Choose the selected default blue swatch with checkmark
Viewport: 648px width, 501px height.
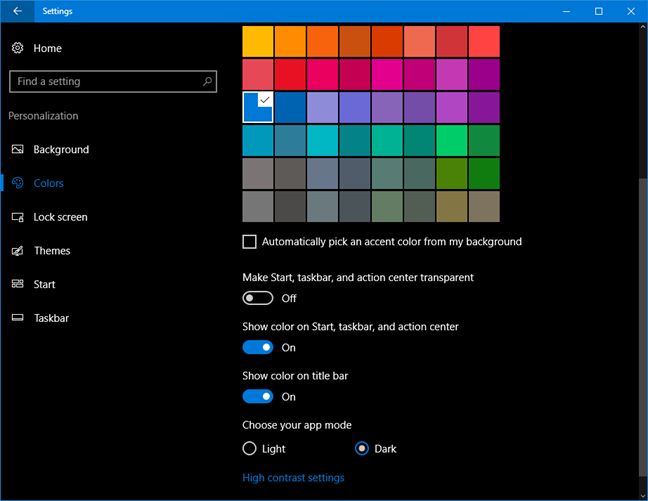coord(258,107)
